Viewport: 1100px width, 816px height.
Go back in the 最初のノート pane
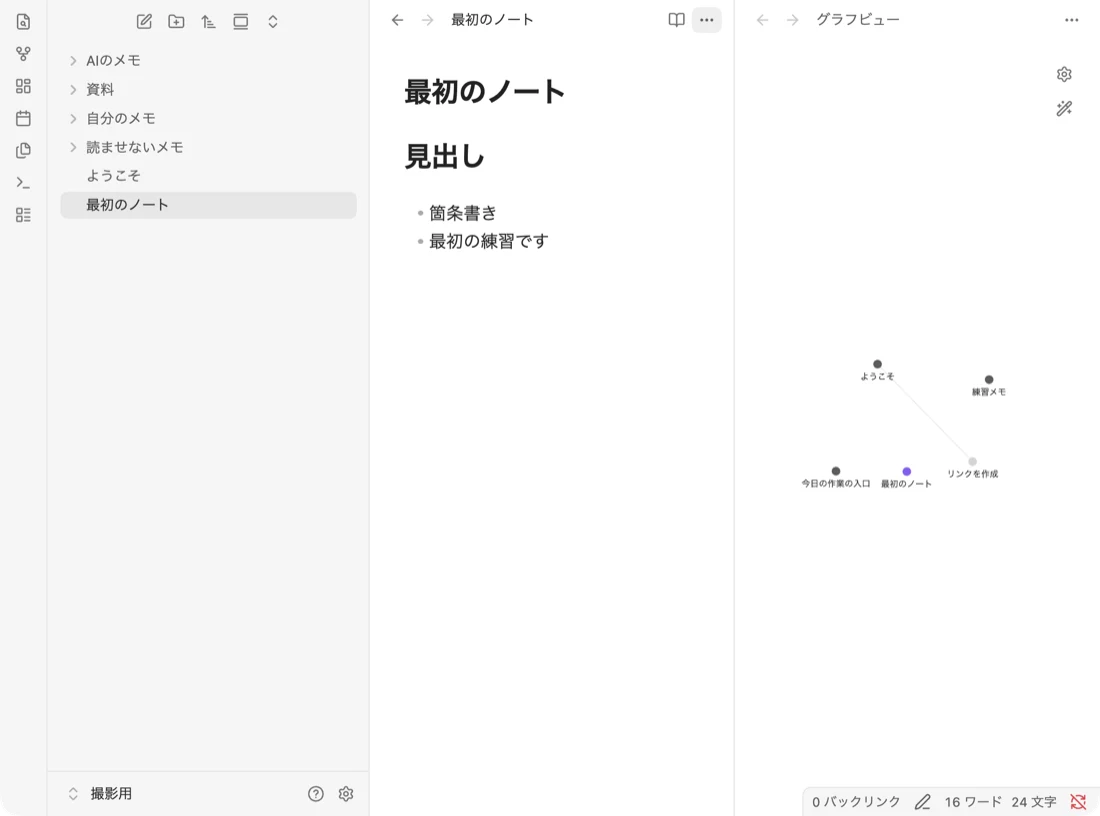pyautogui.click(x=398, y=20)
